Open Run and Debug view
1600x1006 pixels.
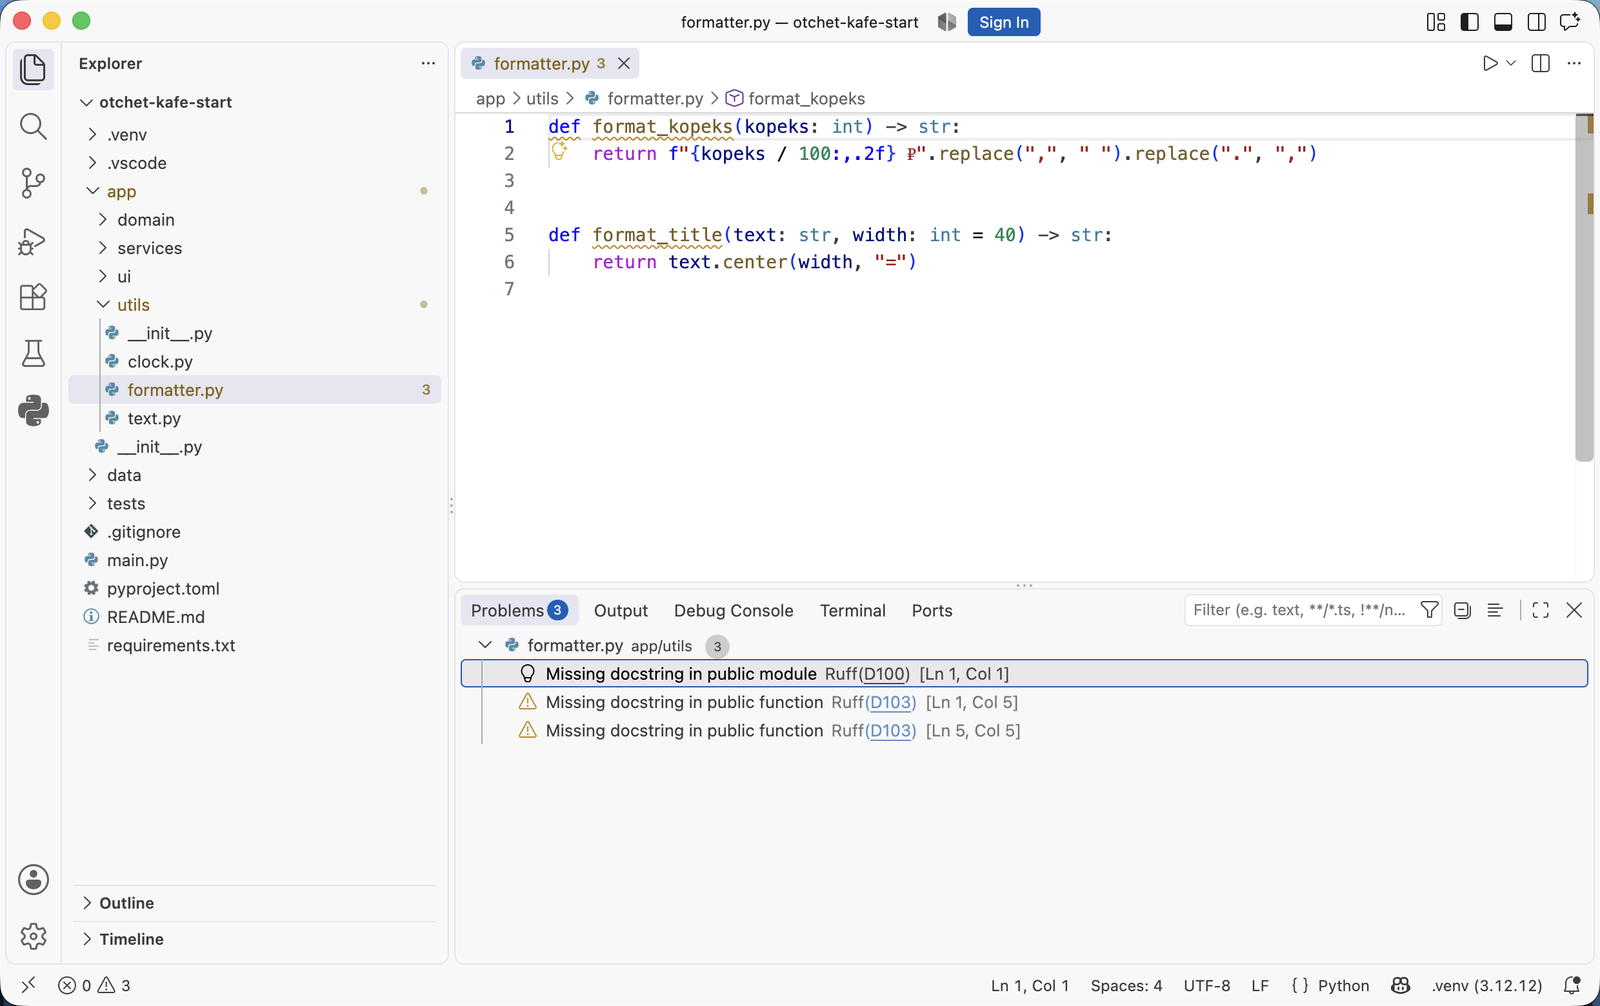[x=33, y=240]
